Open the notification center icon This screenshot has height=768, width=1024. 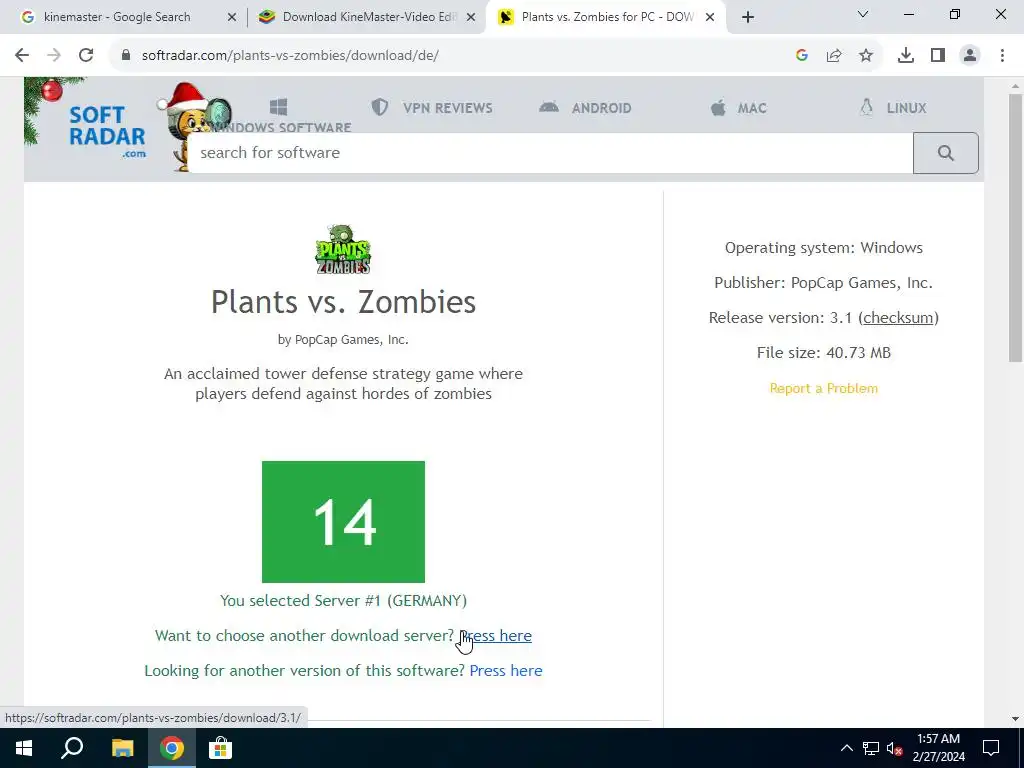click(x=991, y=748)
